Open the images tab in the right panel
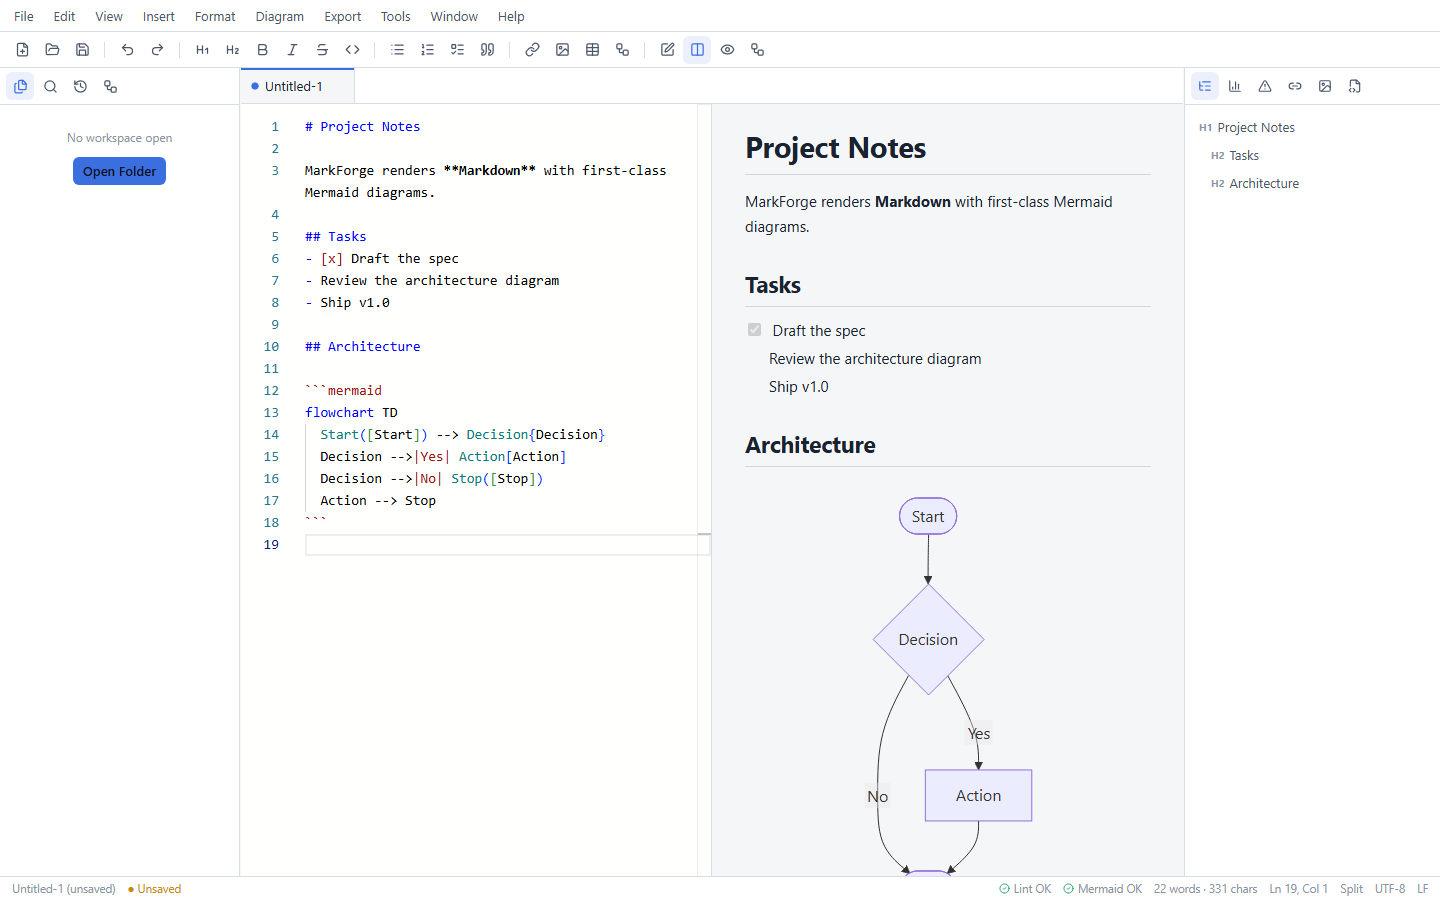This screenshot has width=1440, height=900. [1325, 87]
